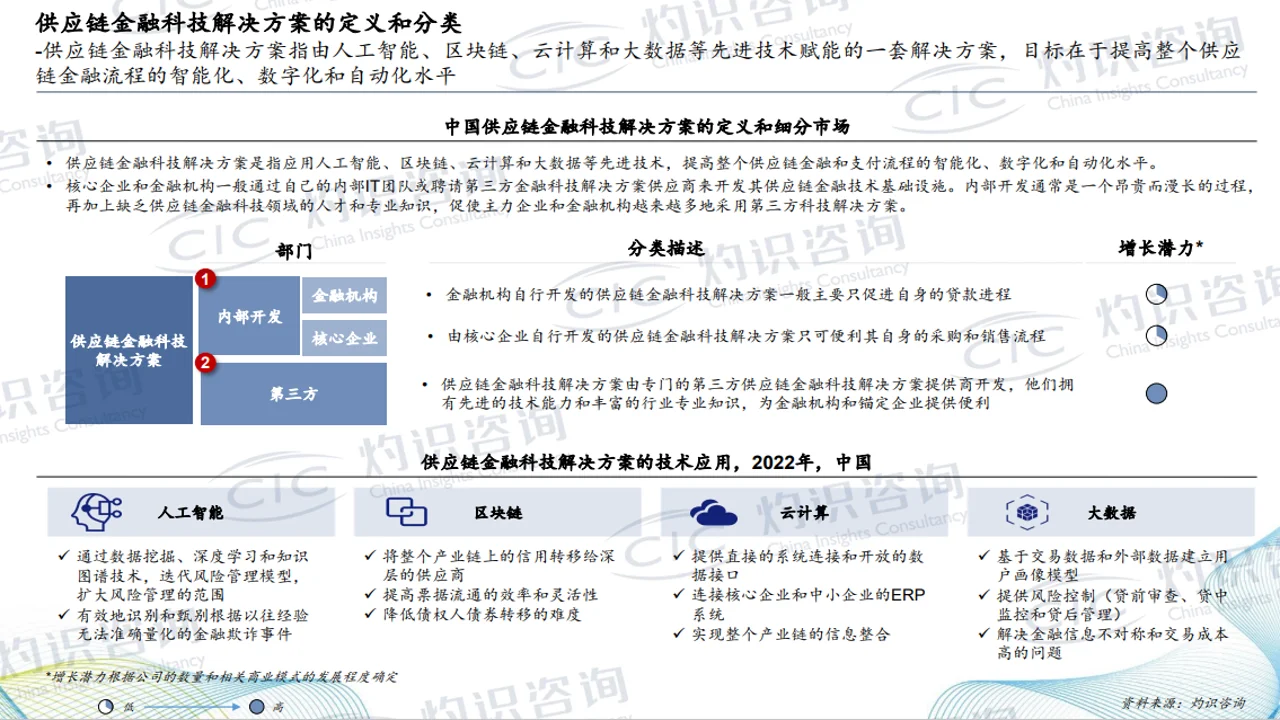Click the red numbered marker 1
Viewport: 1280px width, 720px height.
205,280
